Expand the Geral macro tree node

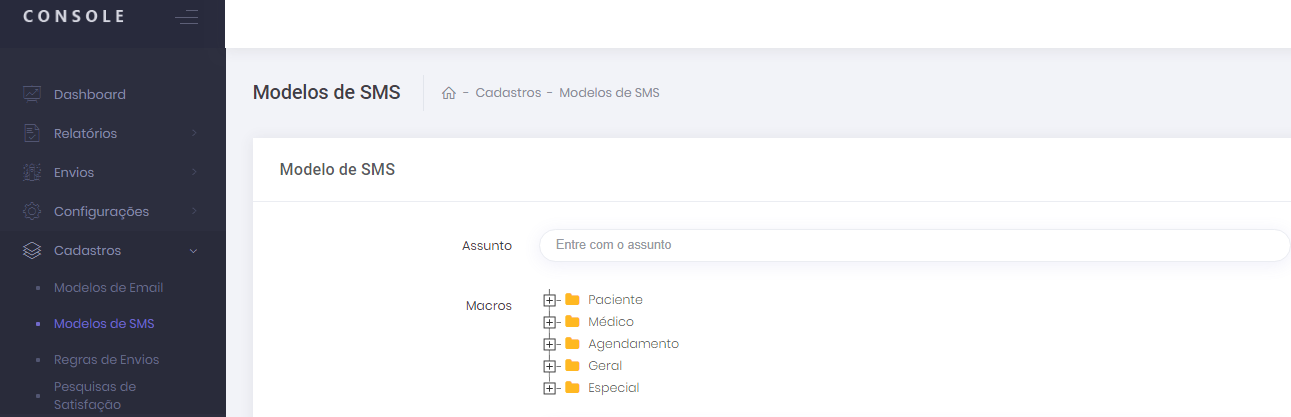pyautogui.click(x=548, y=366)
